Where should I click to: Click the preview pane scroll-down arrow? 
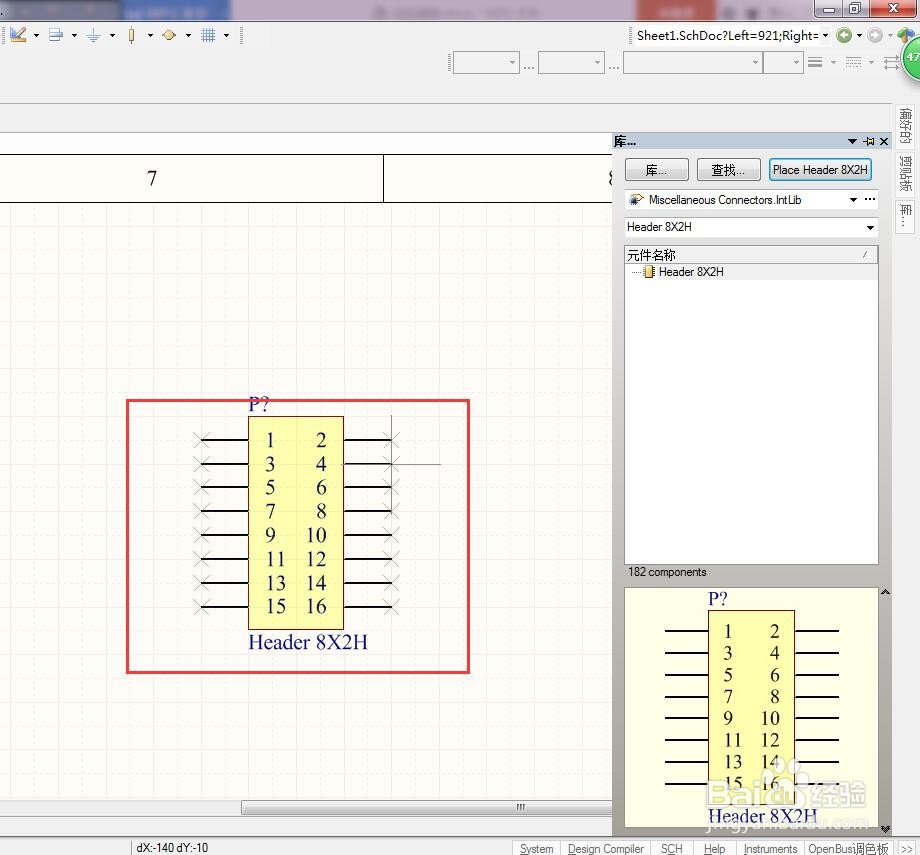[x=885, y=829]
